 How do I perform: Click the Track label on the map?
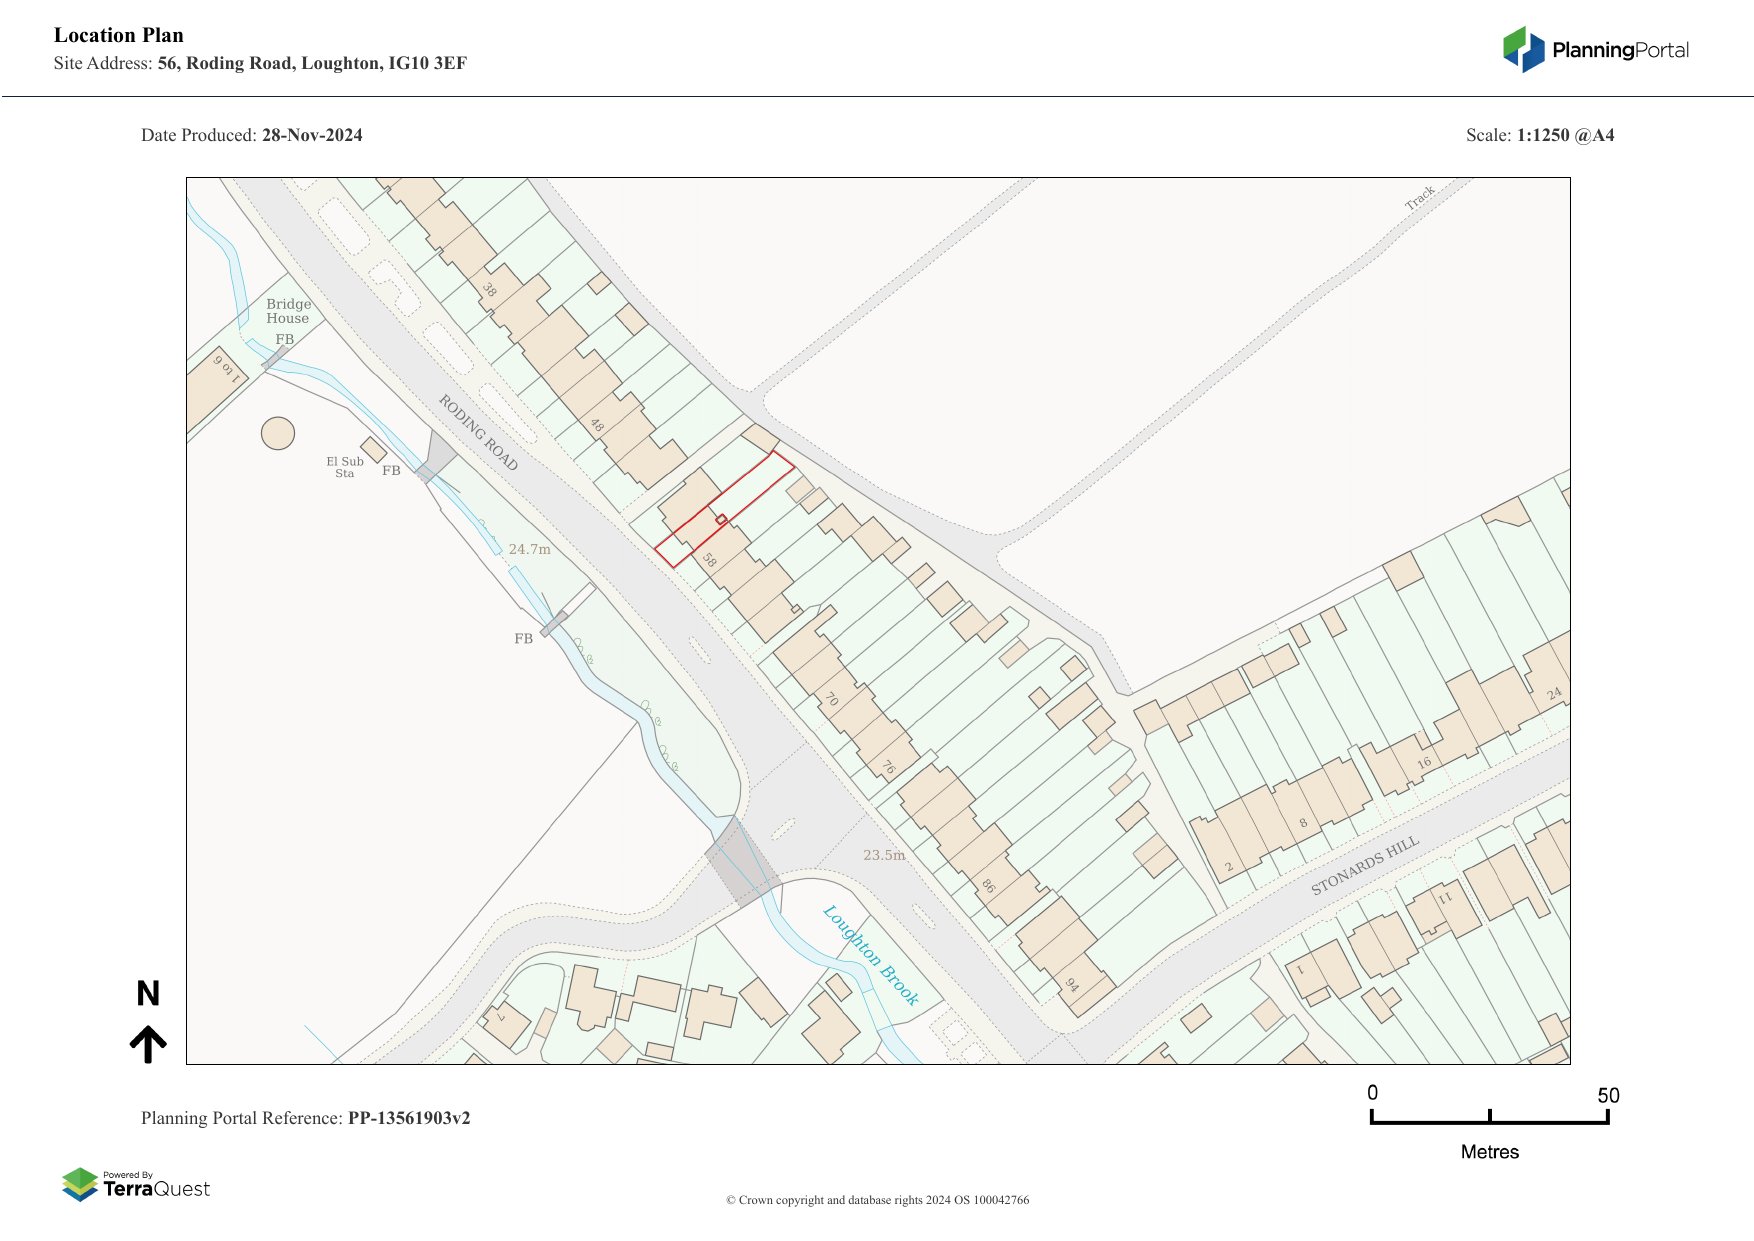[x=1419, y=197]
